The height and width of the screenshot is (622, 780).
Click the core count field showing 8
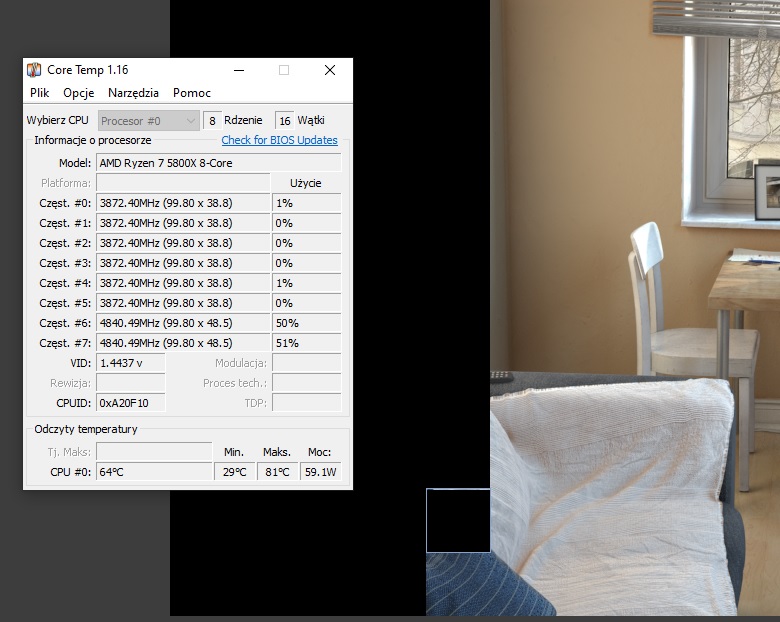click(212, 121)
